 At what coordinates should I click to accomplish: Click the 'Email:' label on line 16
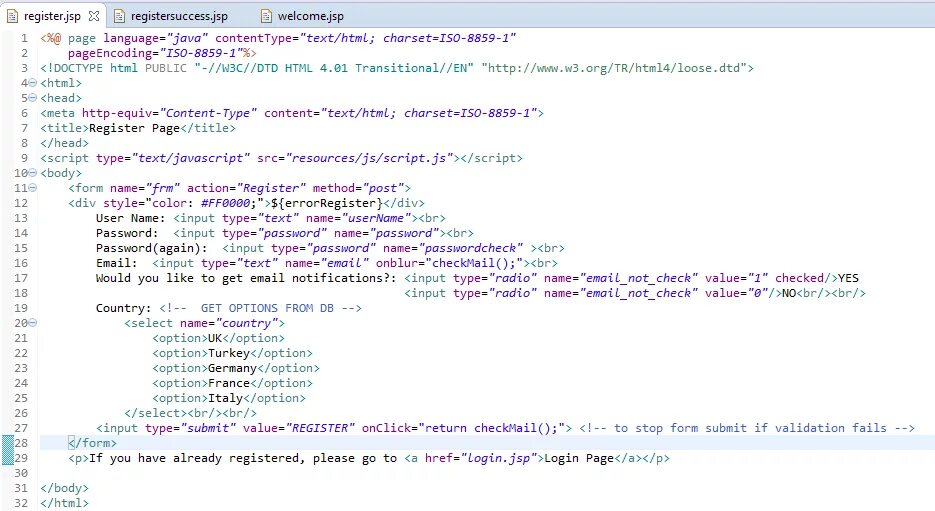tap(116, 263)
